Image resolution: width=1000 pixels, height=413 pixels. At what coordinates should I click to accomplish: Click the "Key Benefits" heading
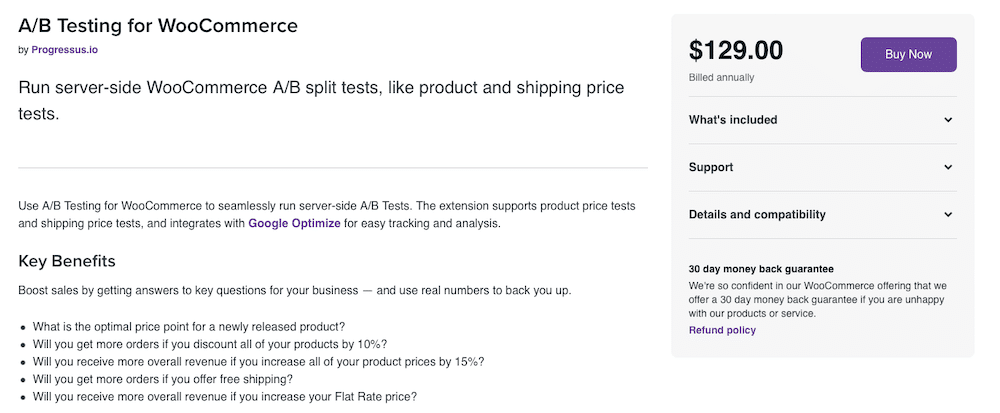click(67, 261)
